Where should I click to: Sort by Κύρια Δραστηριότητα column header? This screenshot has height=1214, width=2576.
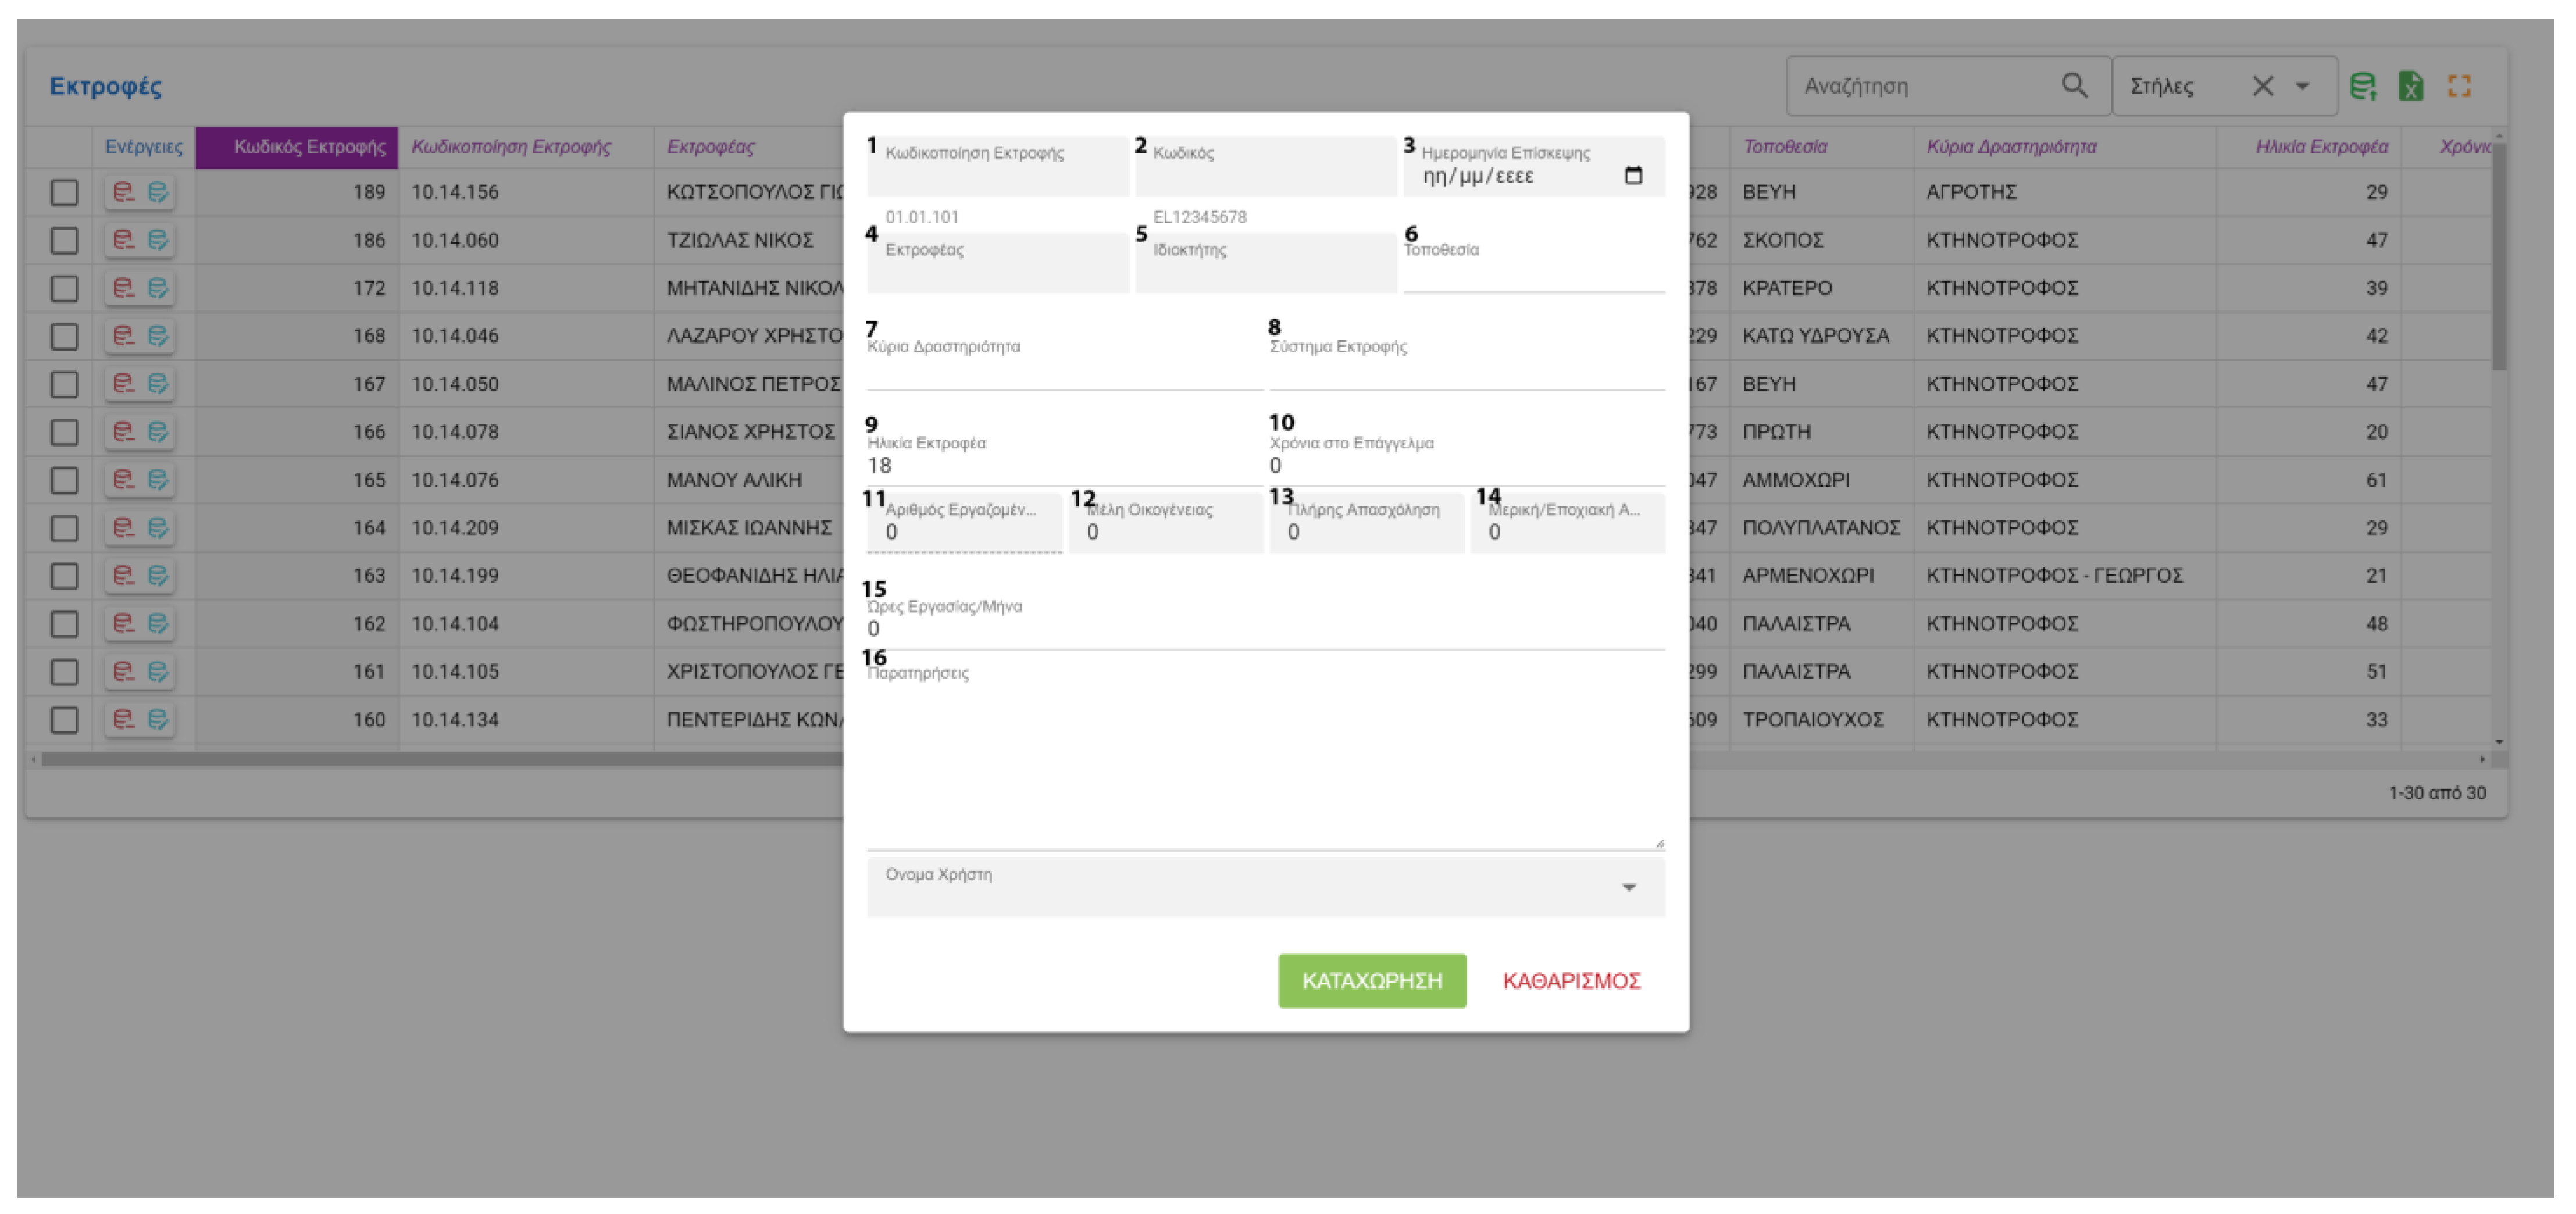[x=2011, y=147]
